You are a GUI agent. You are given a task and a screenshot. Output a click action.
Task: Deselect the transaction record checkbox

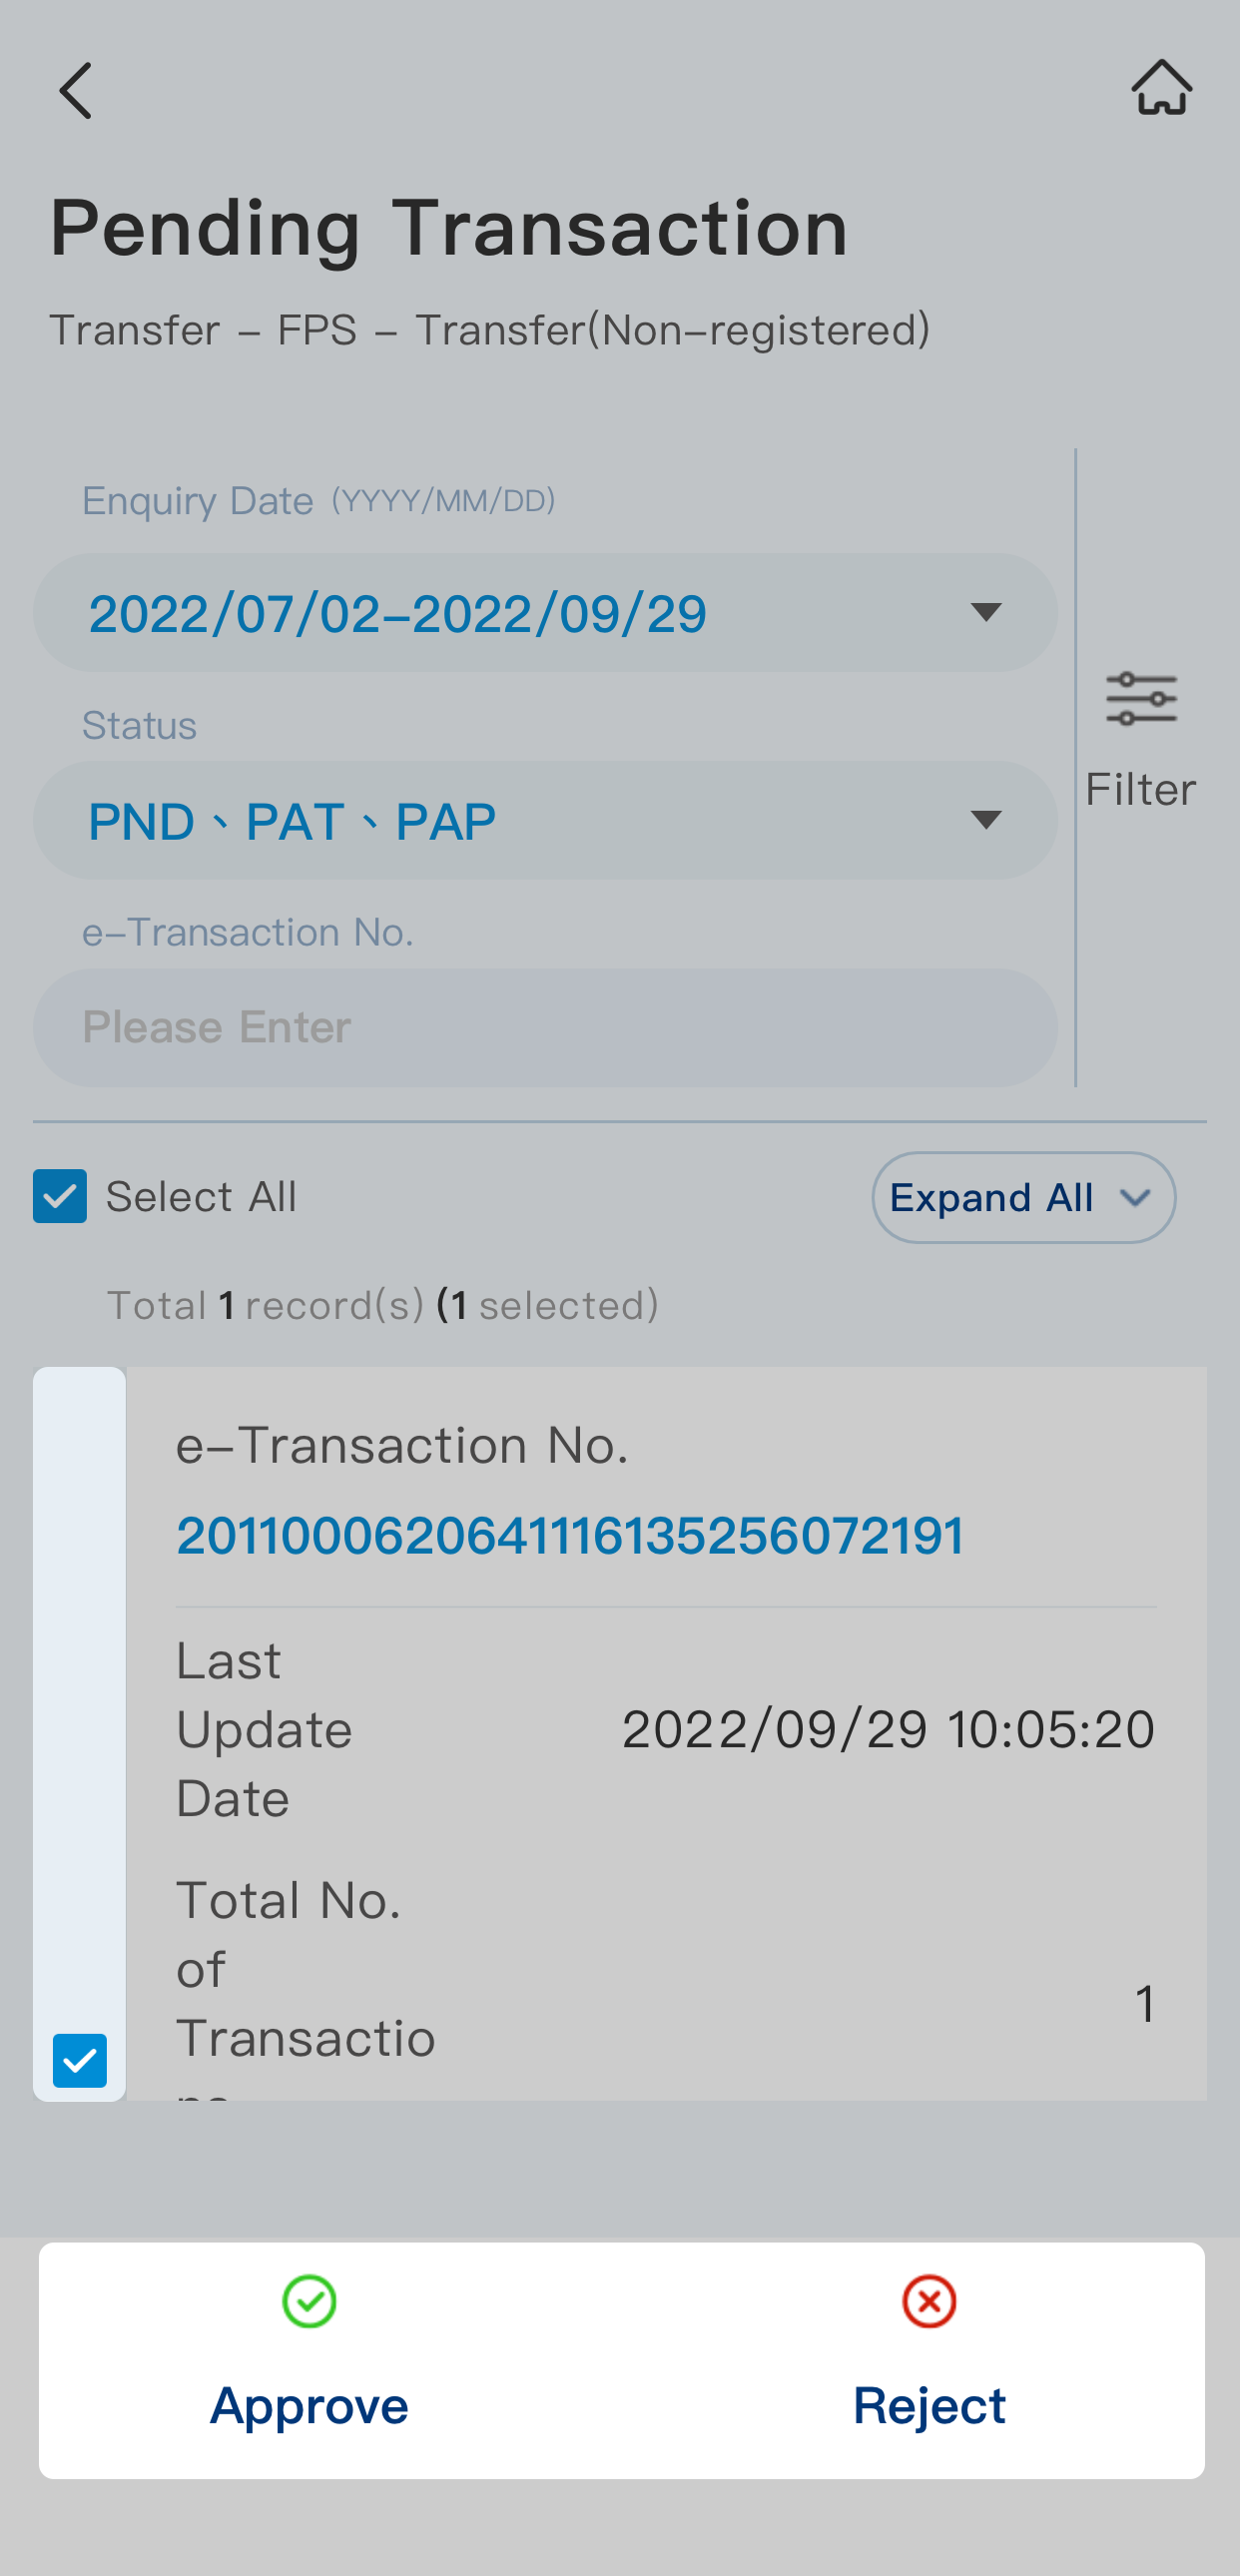click(x=80, y=2060)
